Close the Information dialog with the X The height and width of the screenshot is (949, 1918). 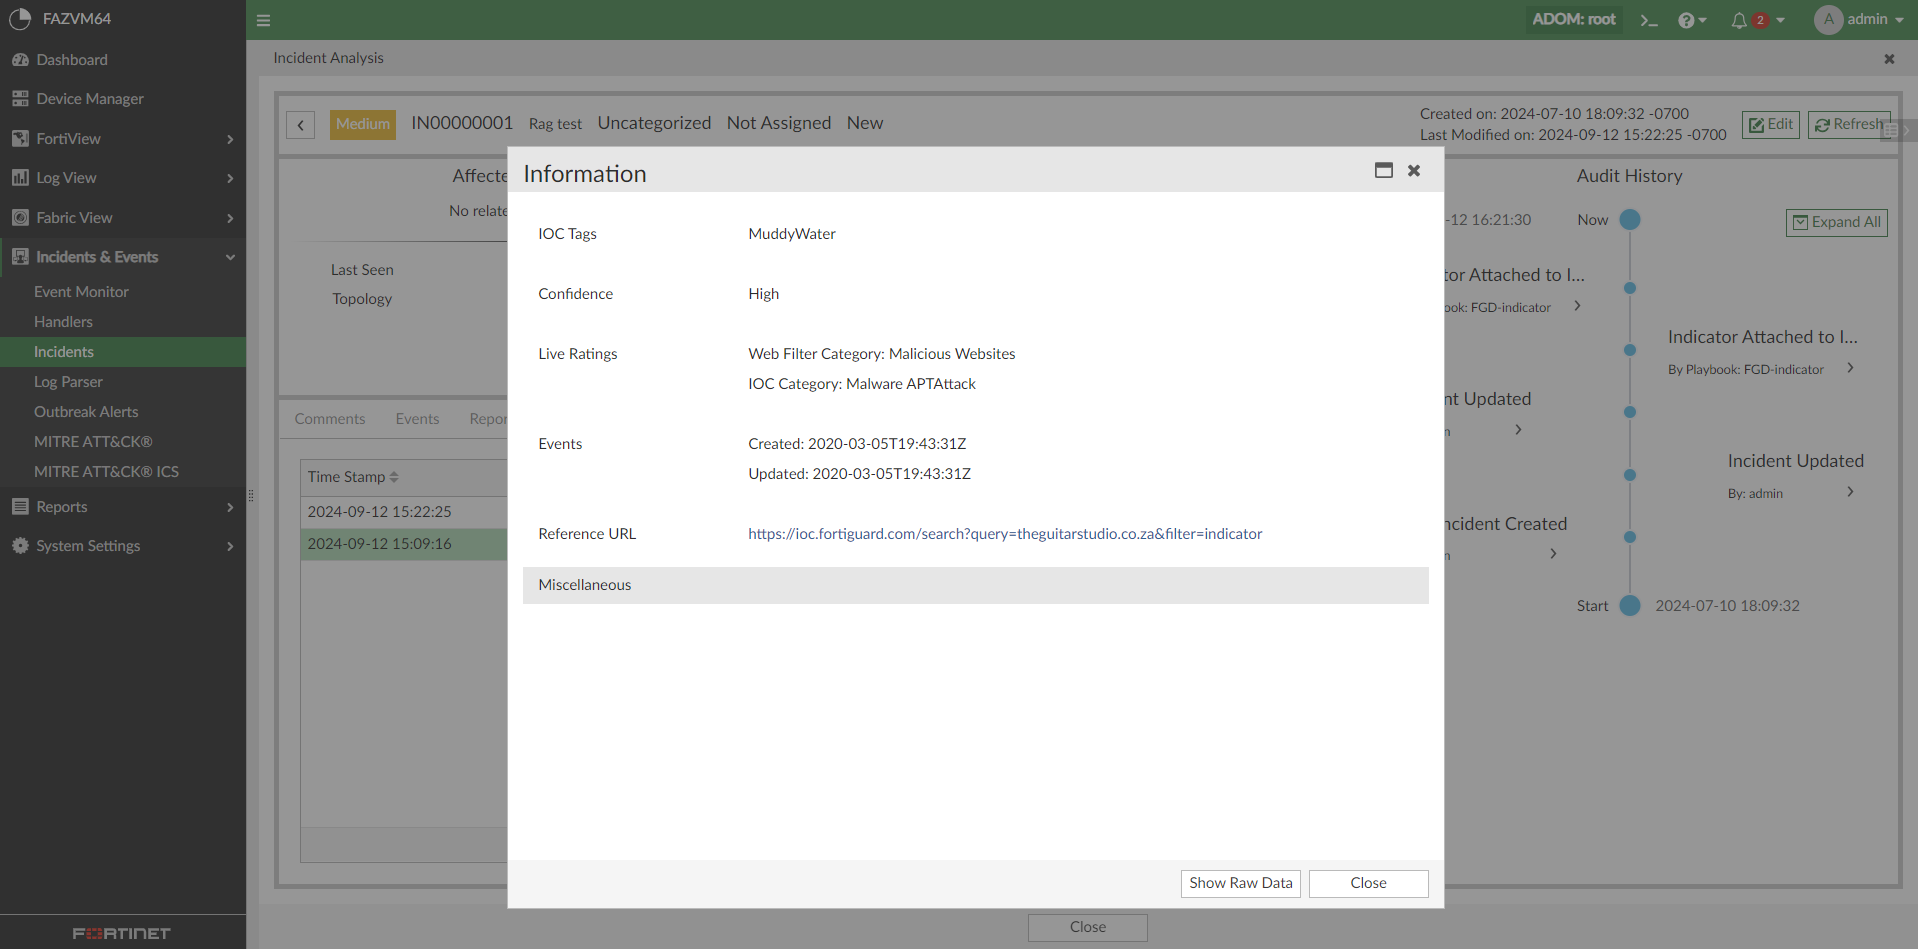pos(1414,170)
